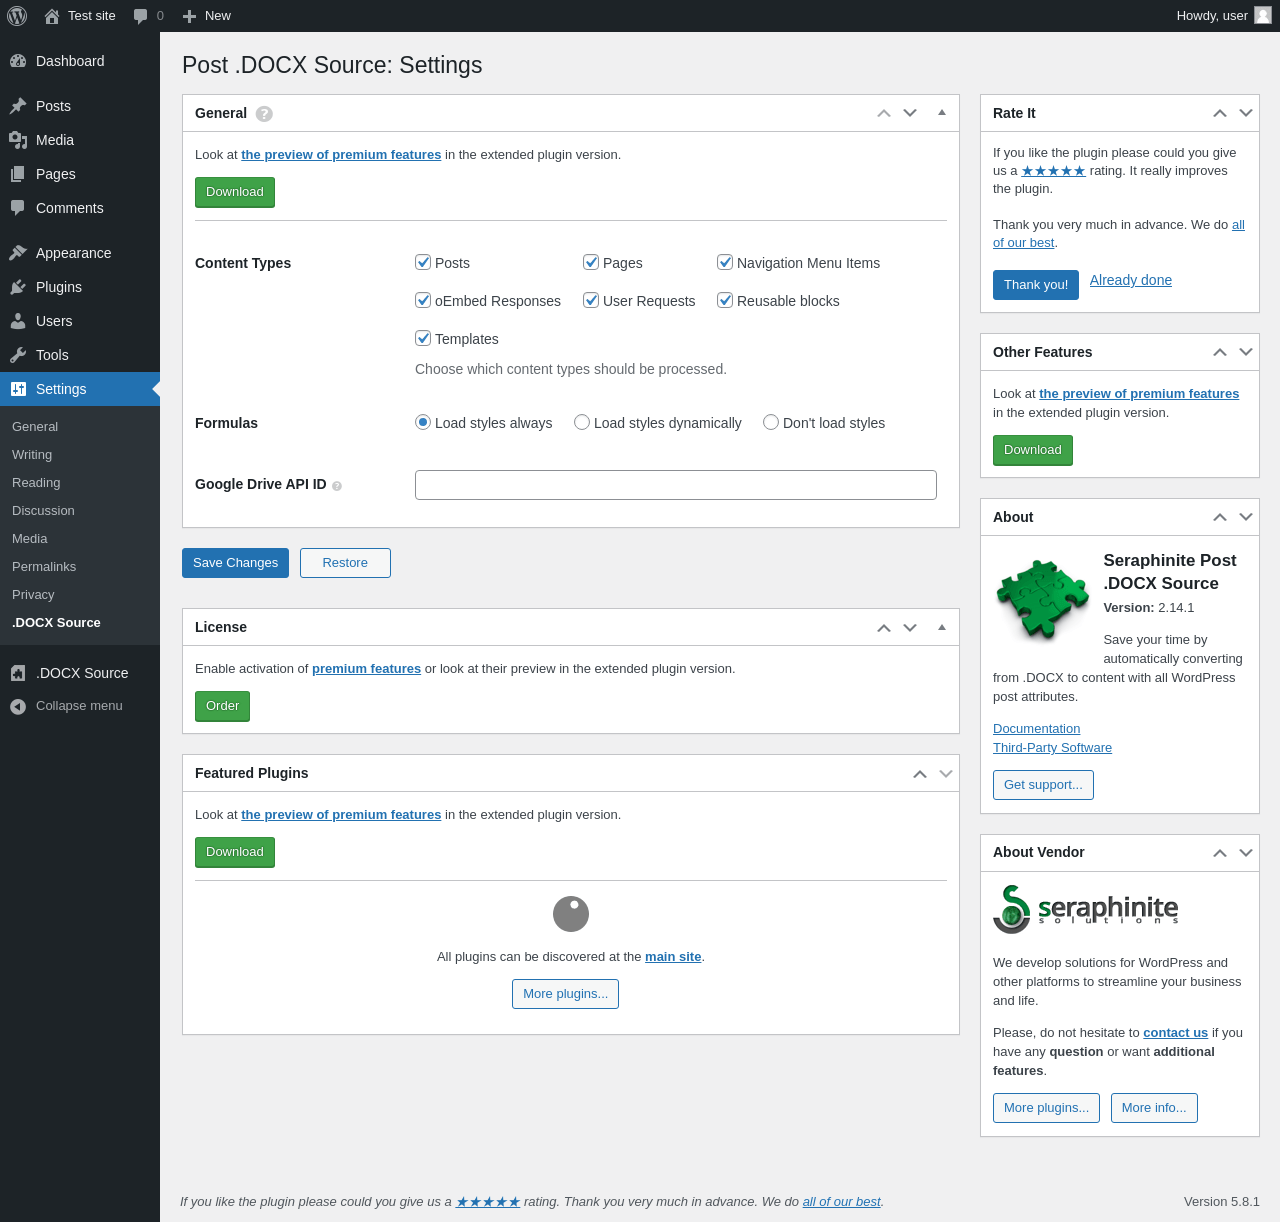1280x1222 pixels.
Task: Click the Plugins plug icon
Action: (18, 287)
